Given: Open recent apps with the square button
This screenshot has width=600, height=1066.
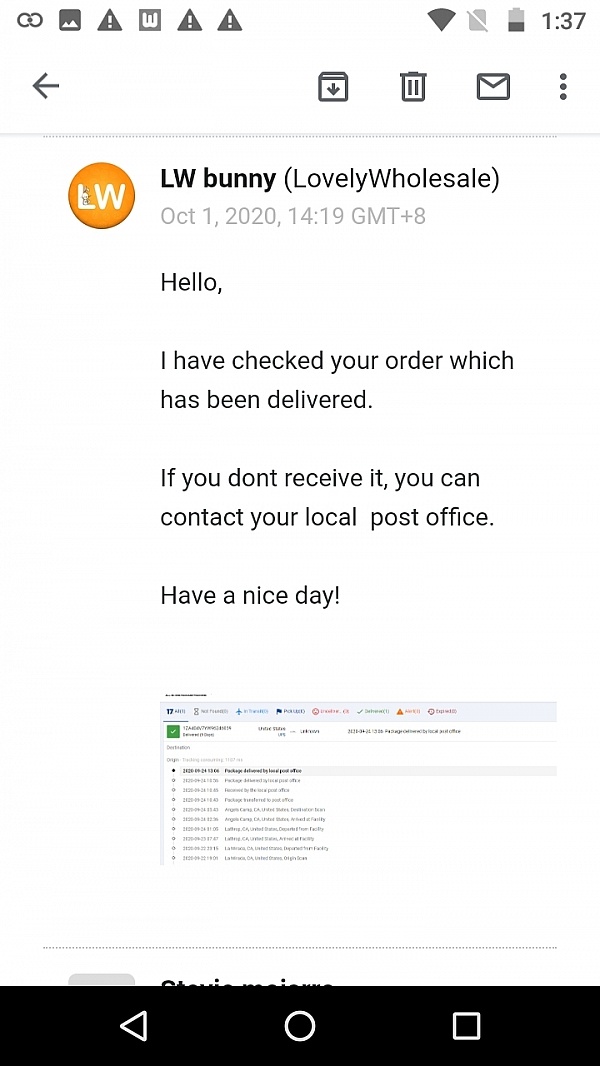Looking at the screenshot, I should [x=466, y=1025].
